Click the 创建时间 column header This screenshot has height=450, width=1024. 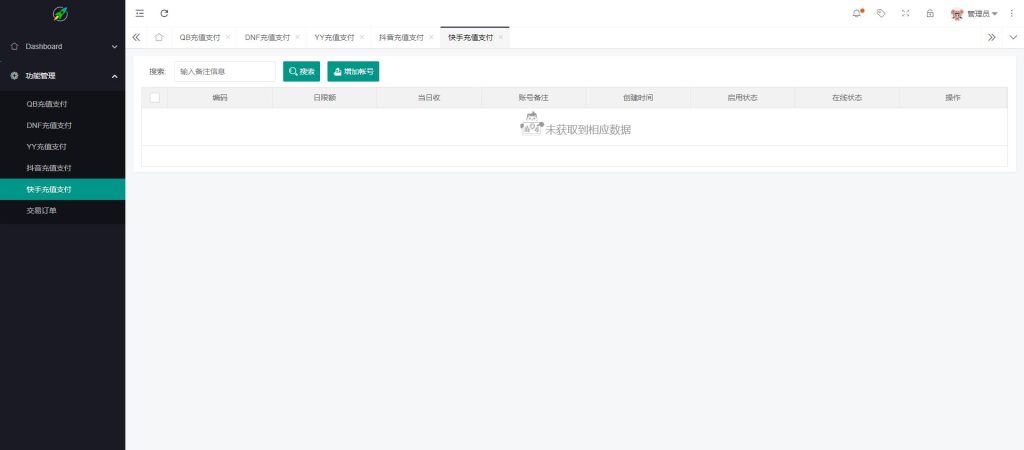pyautogui.click(x=638, y=97)
